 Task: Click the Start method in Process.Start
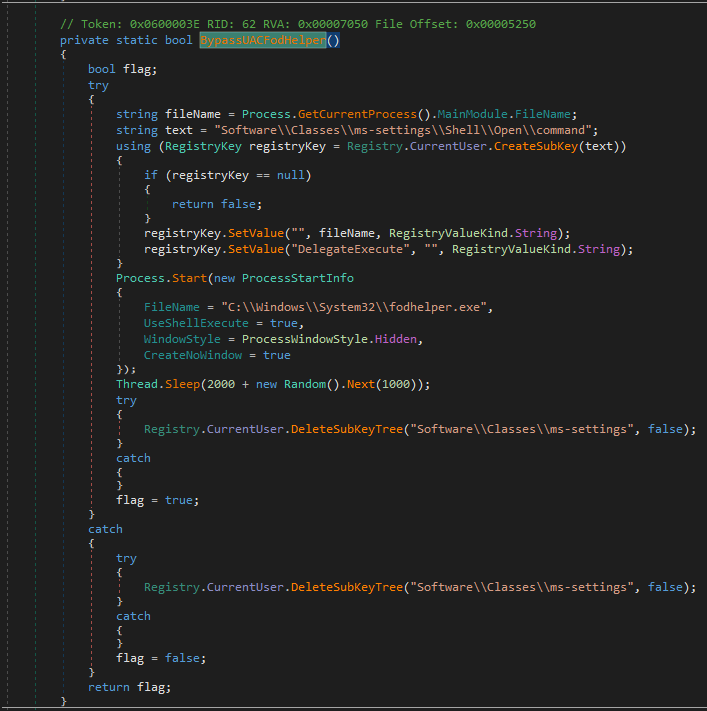(189, 278)
